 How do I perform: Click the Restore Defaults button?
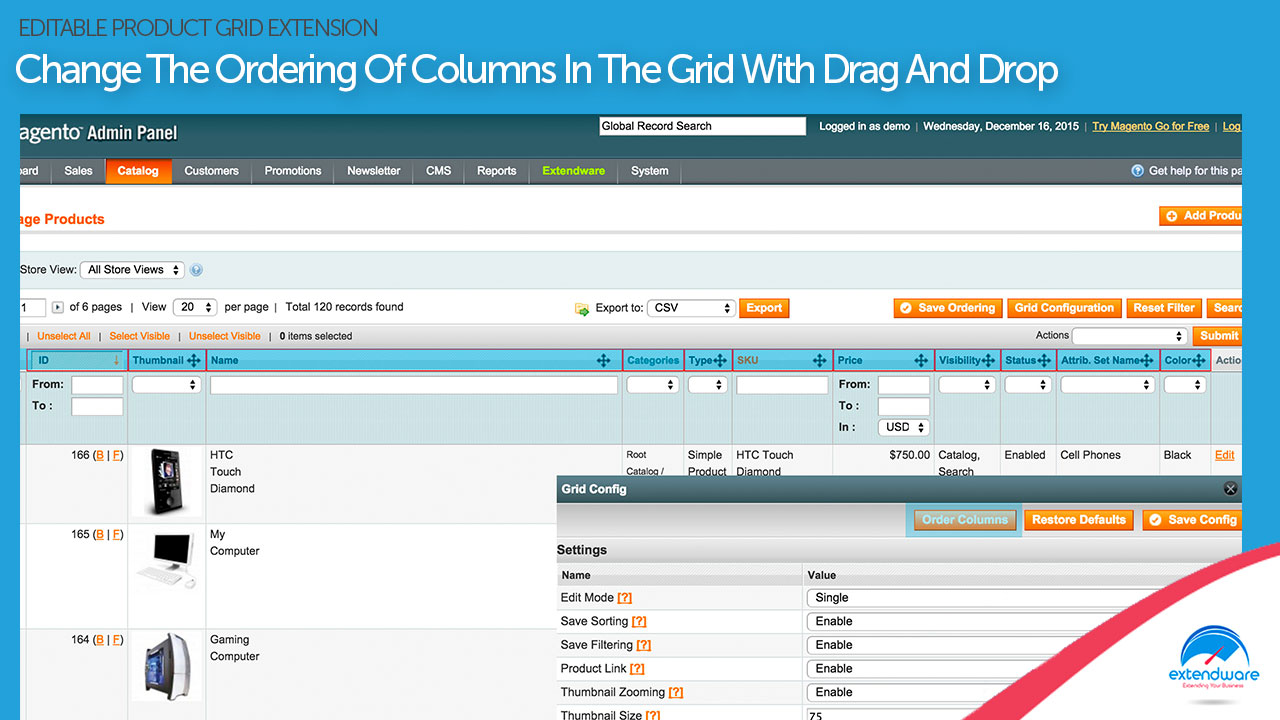pyautogui.click(x=1078, y=520)
